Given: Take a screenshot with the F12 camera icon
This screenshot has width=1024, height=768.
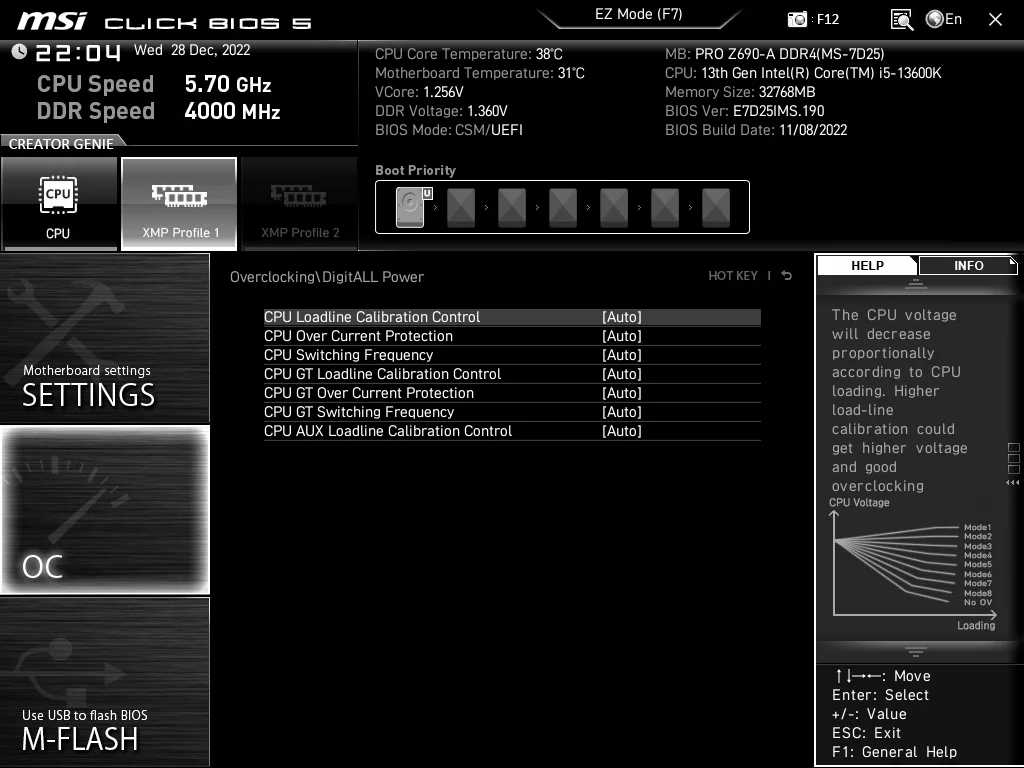Looking at the screenshot, I should coord(797,20).
